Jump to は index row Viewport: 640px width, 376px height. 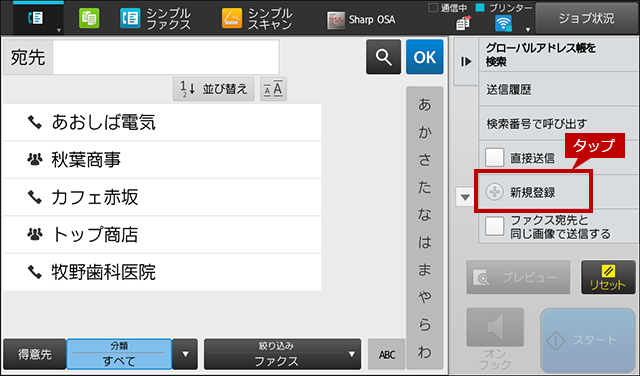pos(424,242)
